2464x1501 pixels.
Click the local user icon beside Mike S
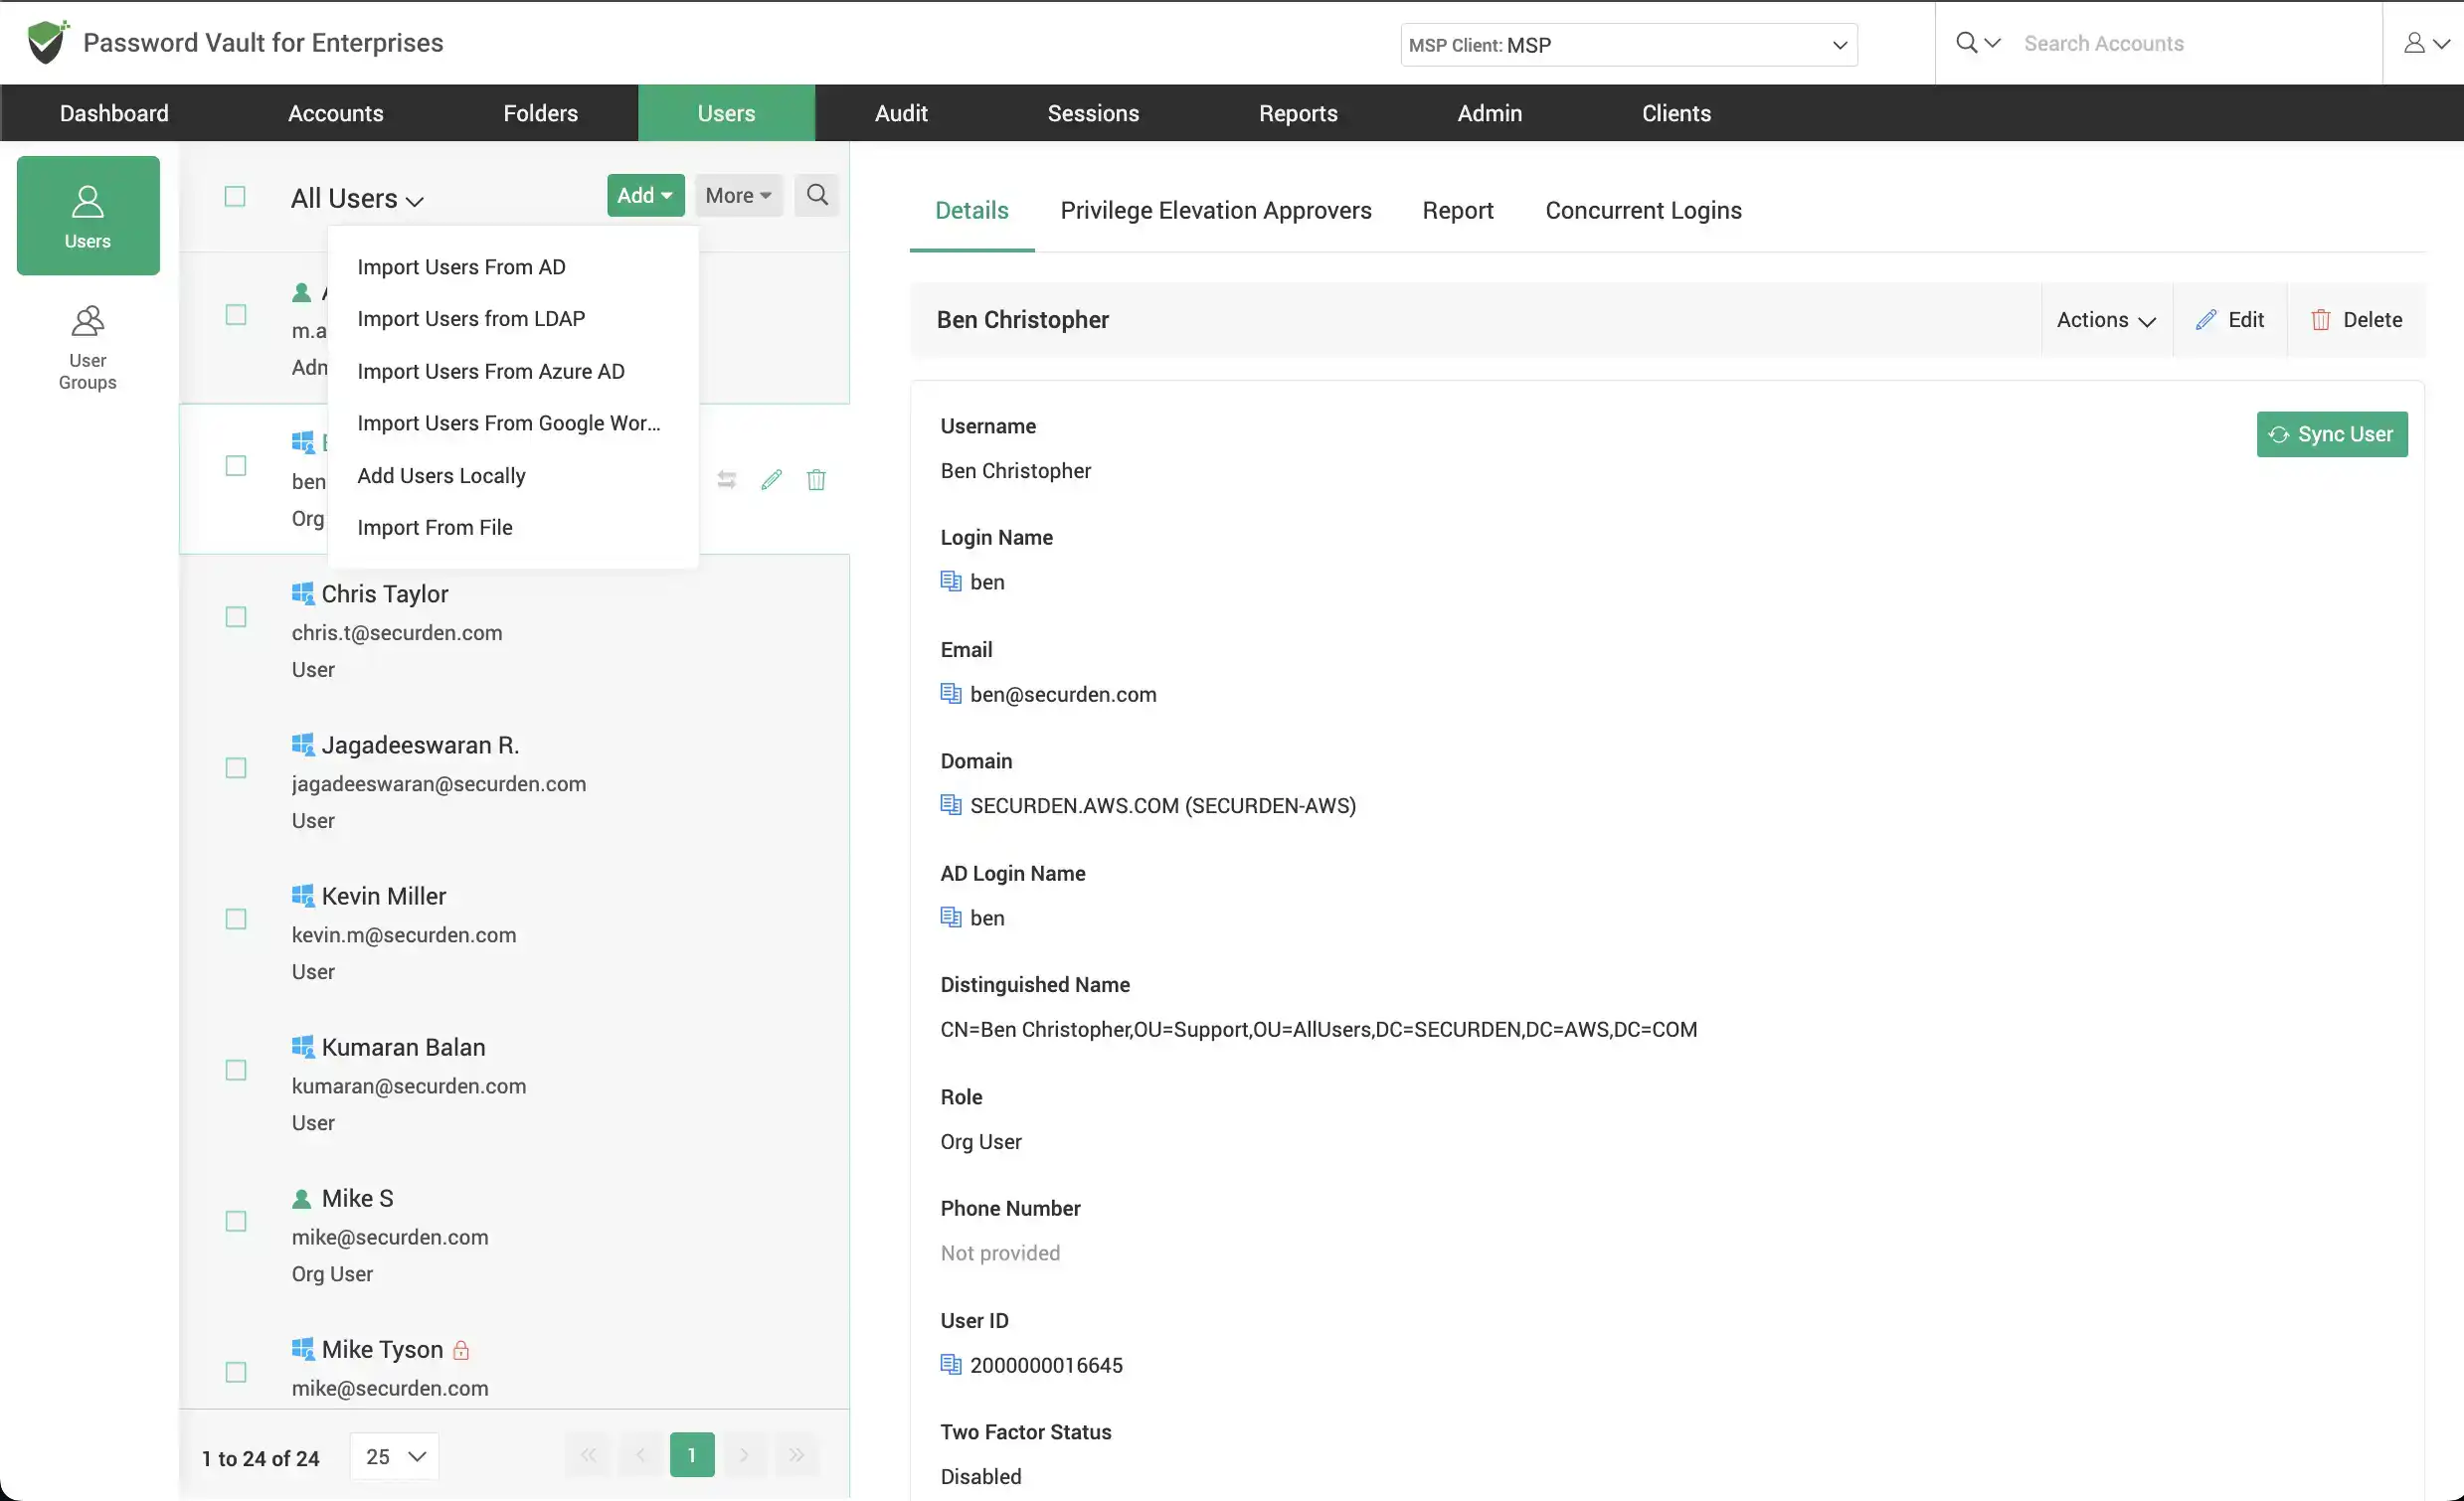(302, 1197)
